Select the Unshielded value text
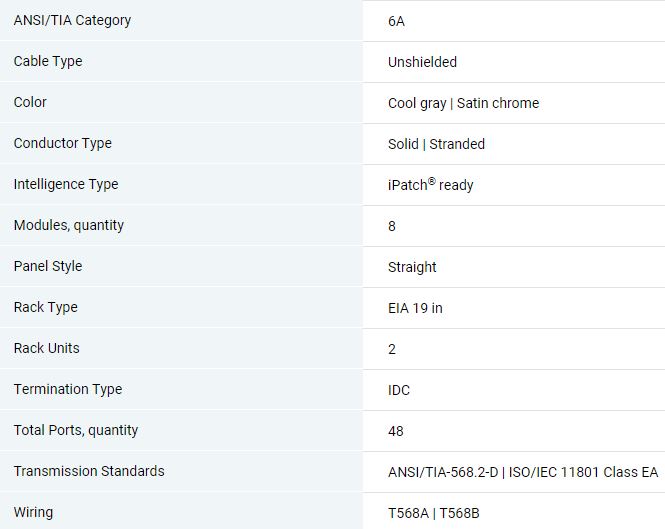Screen dimensions: 665x529 tap(422, 62)
